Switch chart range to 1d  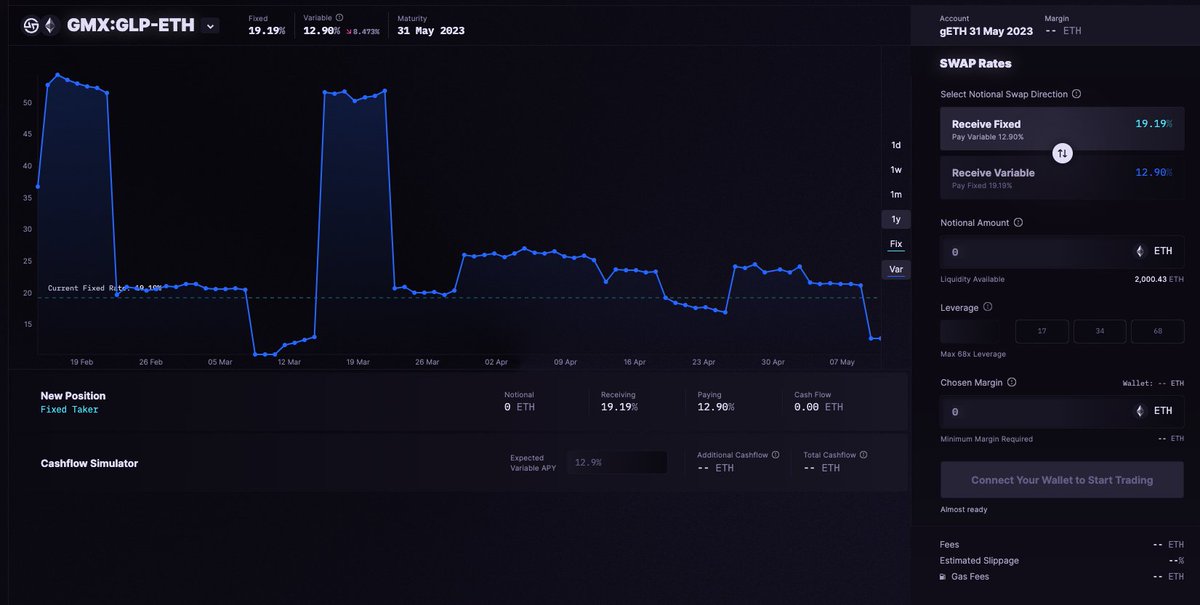click(896, 145)
